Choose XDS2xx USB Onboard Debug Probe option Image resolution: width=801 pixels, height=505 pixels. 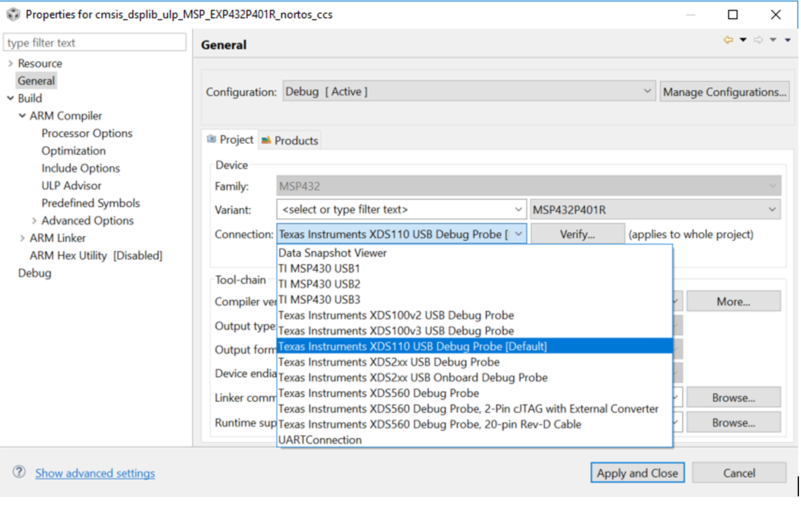(412, 378)
